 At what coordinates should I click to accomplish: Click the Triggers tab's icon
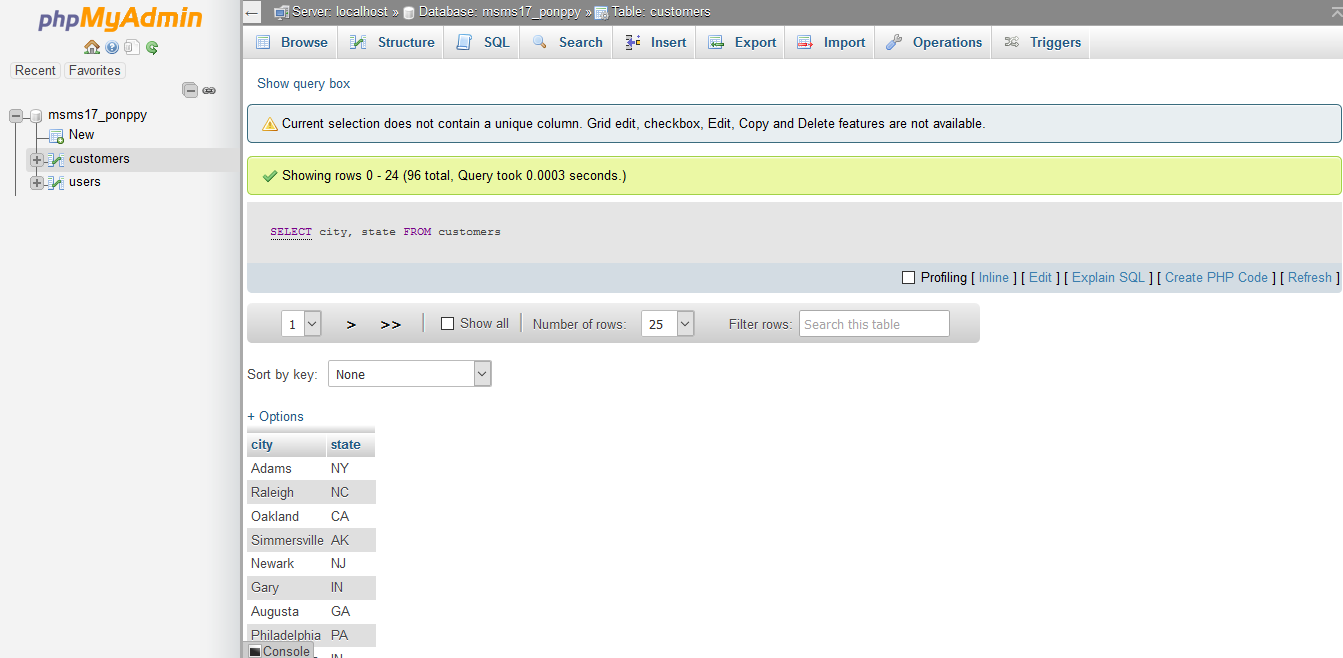point(1012,42)
